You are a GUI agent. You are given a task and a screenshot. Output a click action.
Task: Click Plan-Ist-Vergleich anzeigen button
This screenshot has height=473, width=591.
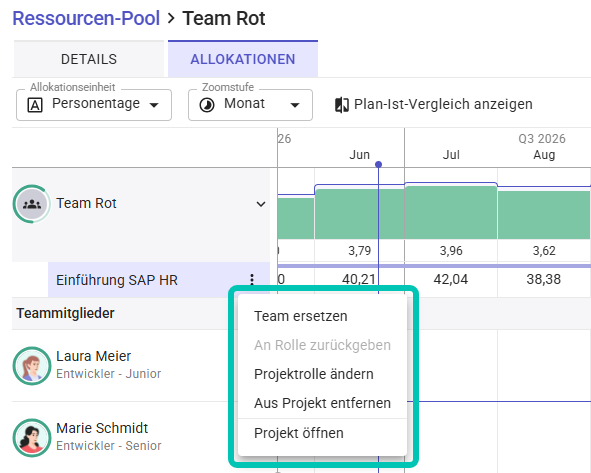click(x=433, y=104)
